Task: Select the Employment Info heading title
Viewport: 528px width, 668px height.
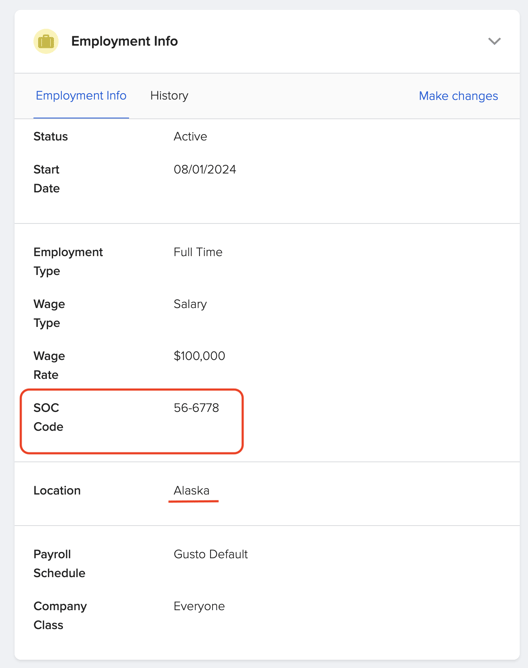Action: pyautogui.click(x=124, y=41)
